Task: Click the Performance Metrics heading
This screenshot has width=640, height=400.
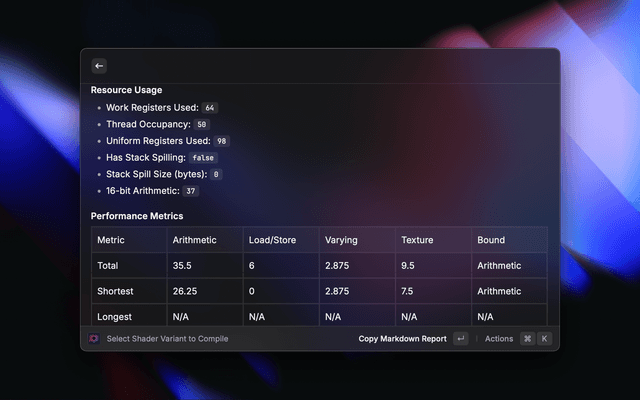Action: [137, 216]
